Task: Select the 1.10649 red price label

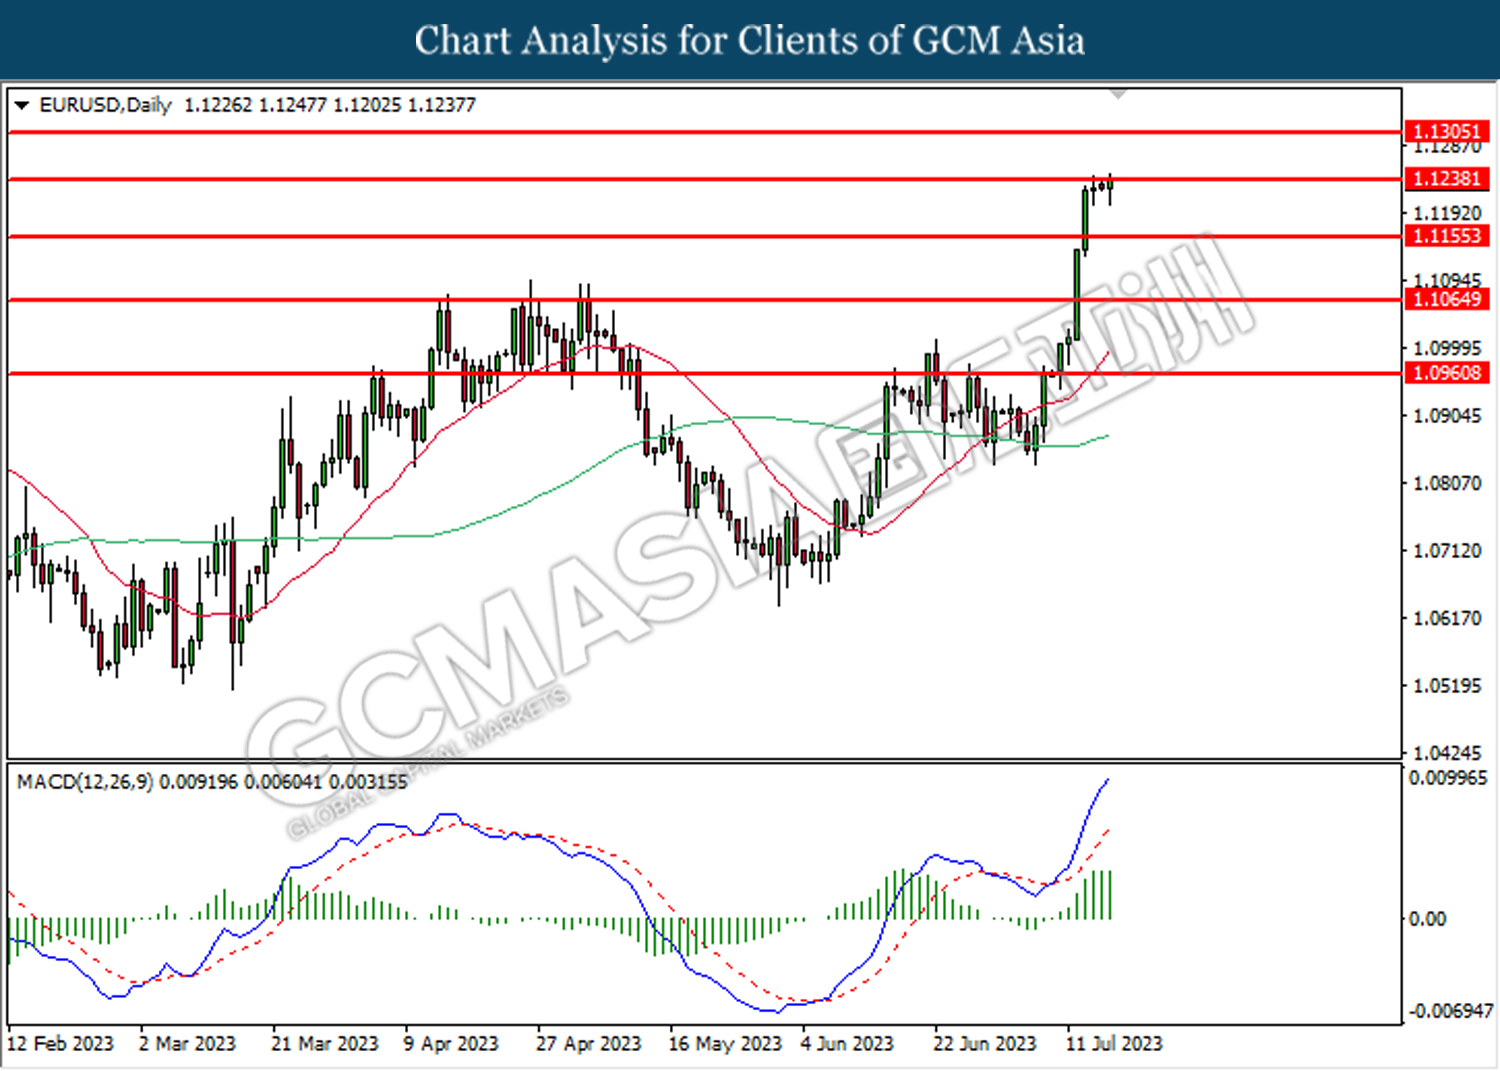Action: (x=1447, y=299)
